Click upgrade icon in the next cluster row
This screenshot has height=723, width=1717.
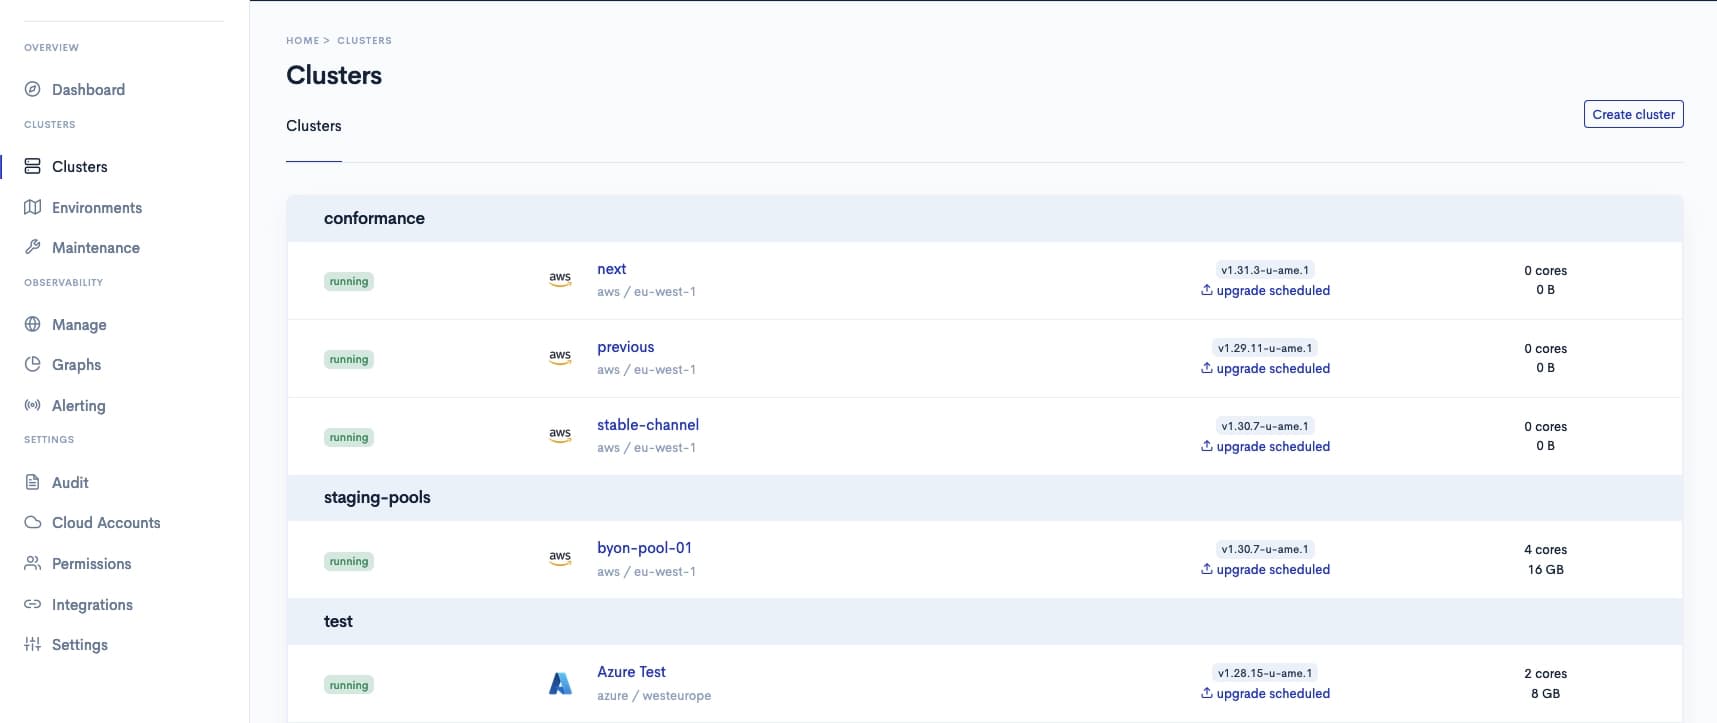(1207, 290)
